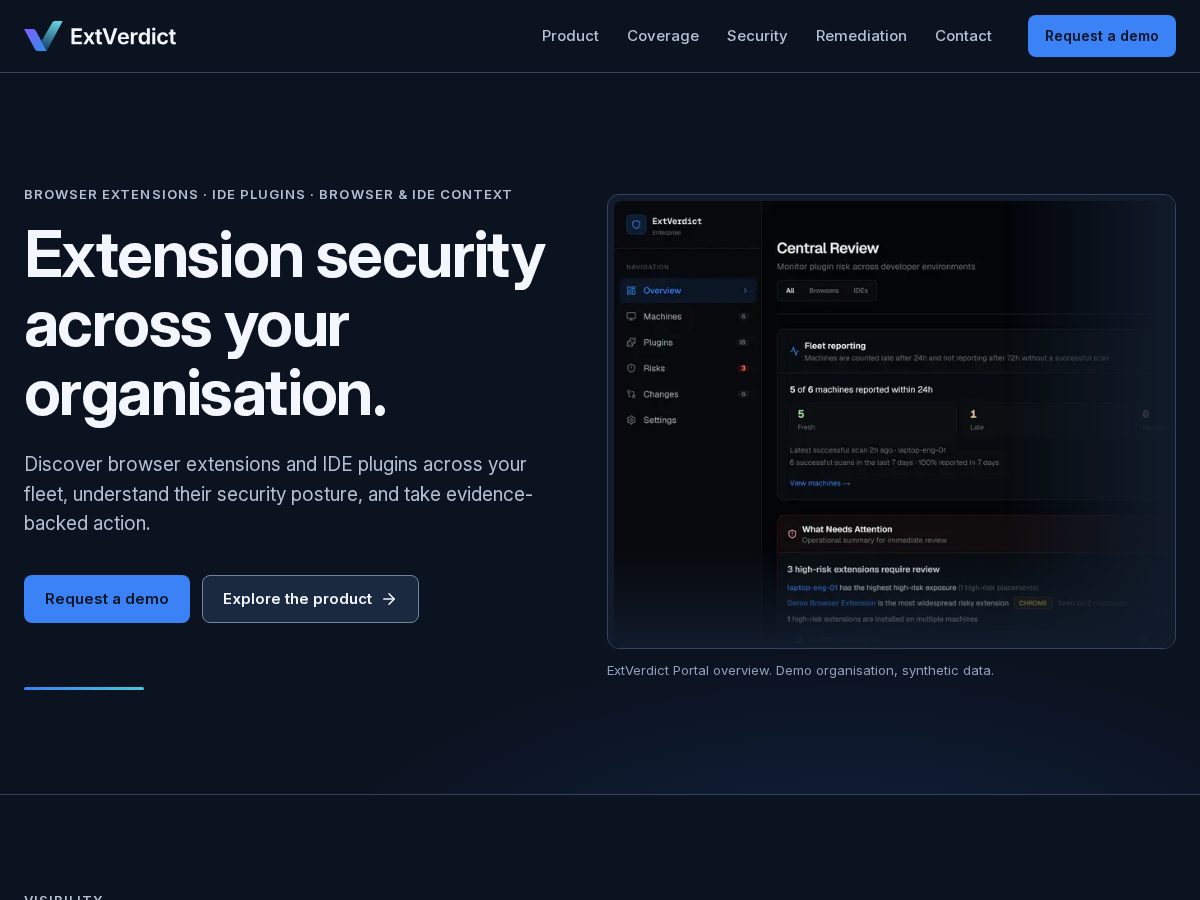Click the Settings gear icon in portal sidebar
Screen dimensions: 1200x900
(x=631, y=421)
